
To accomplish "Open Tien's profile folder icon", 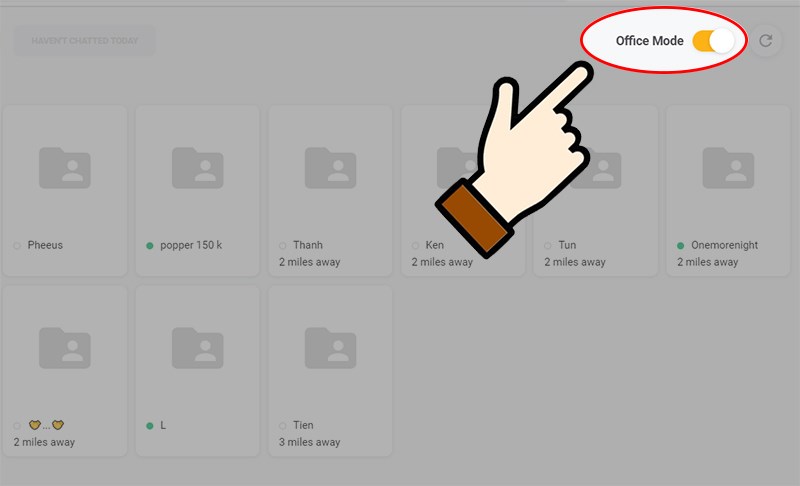I will point(330,348).
